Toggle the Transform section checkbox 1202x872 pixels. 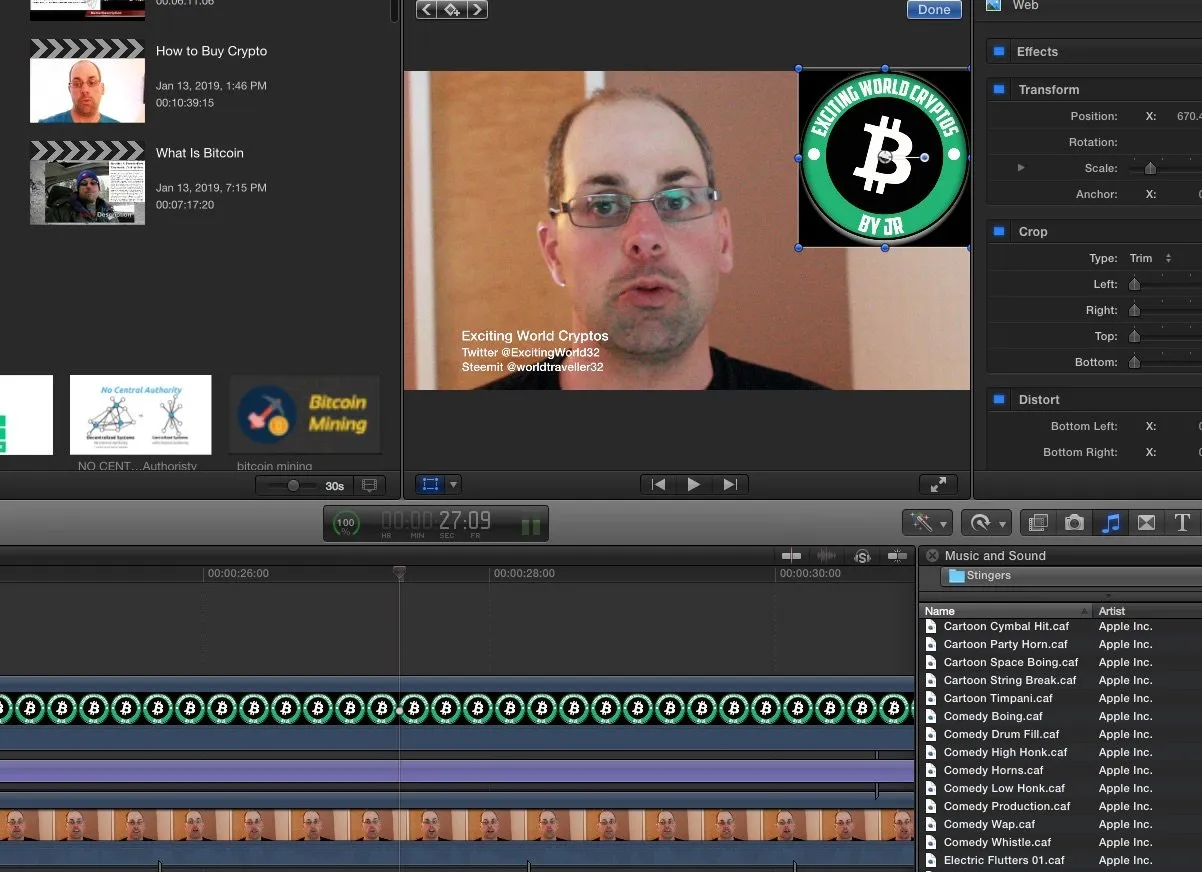coord(998,90)
